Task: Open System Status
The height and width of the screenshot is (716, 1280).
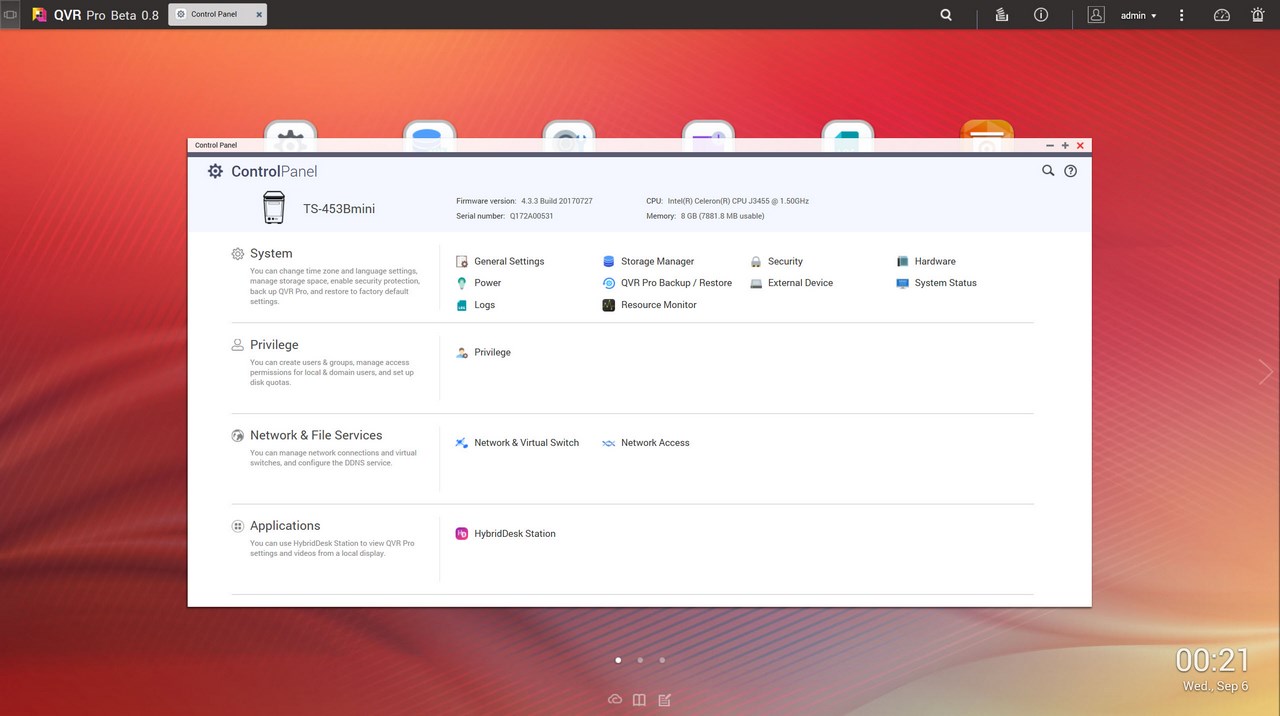Action: (936, 283)
